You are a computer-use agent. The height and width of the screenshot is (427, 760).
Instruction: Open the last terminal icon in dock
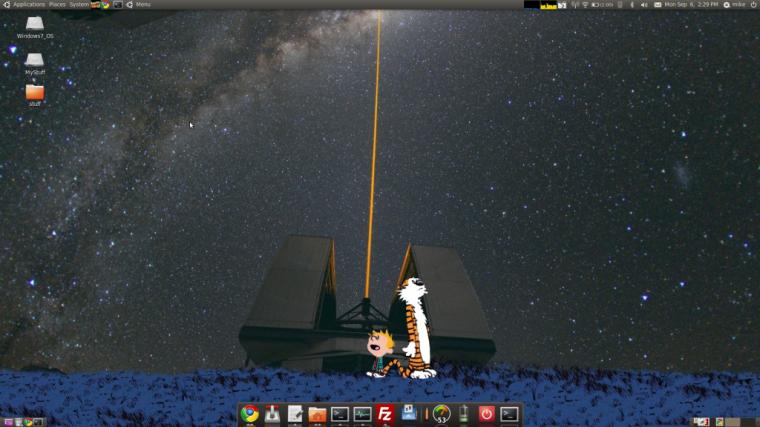point(509,414)
